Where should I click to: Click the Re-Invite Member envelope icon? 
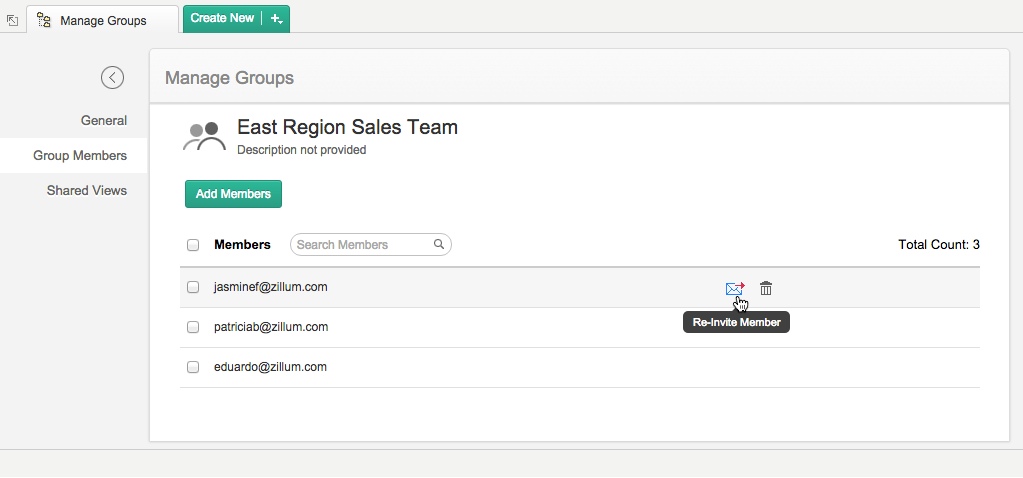click(x=735, y=289)
